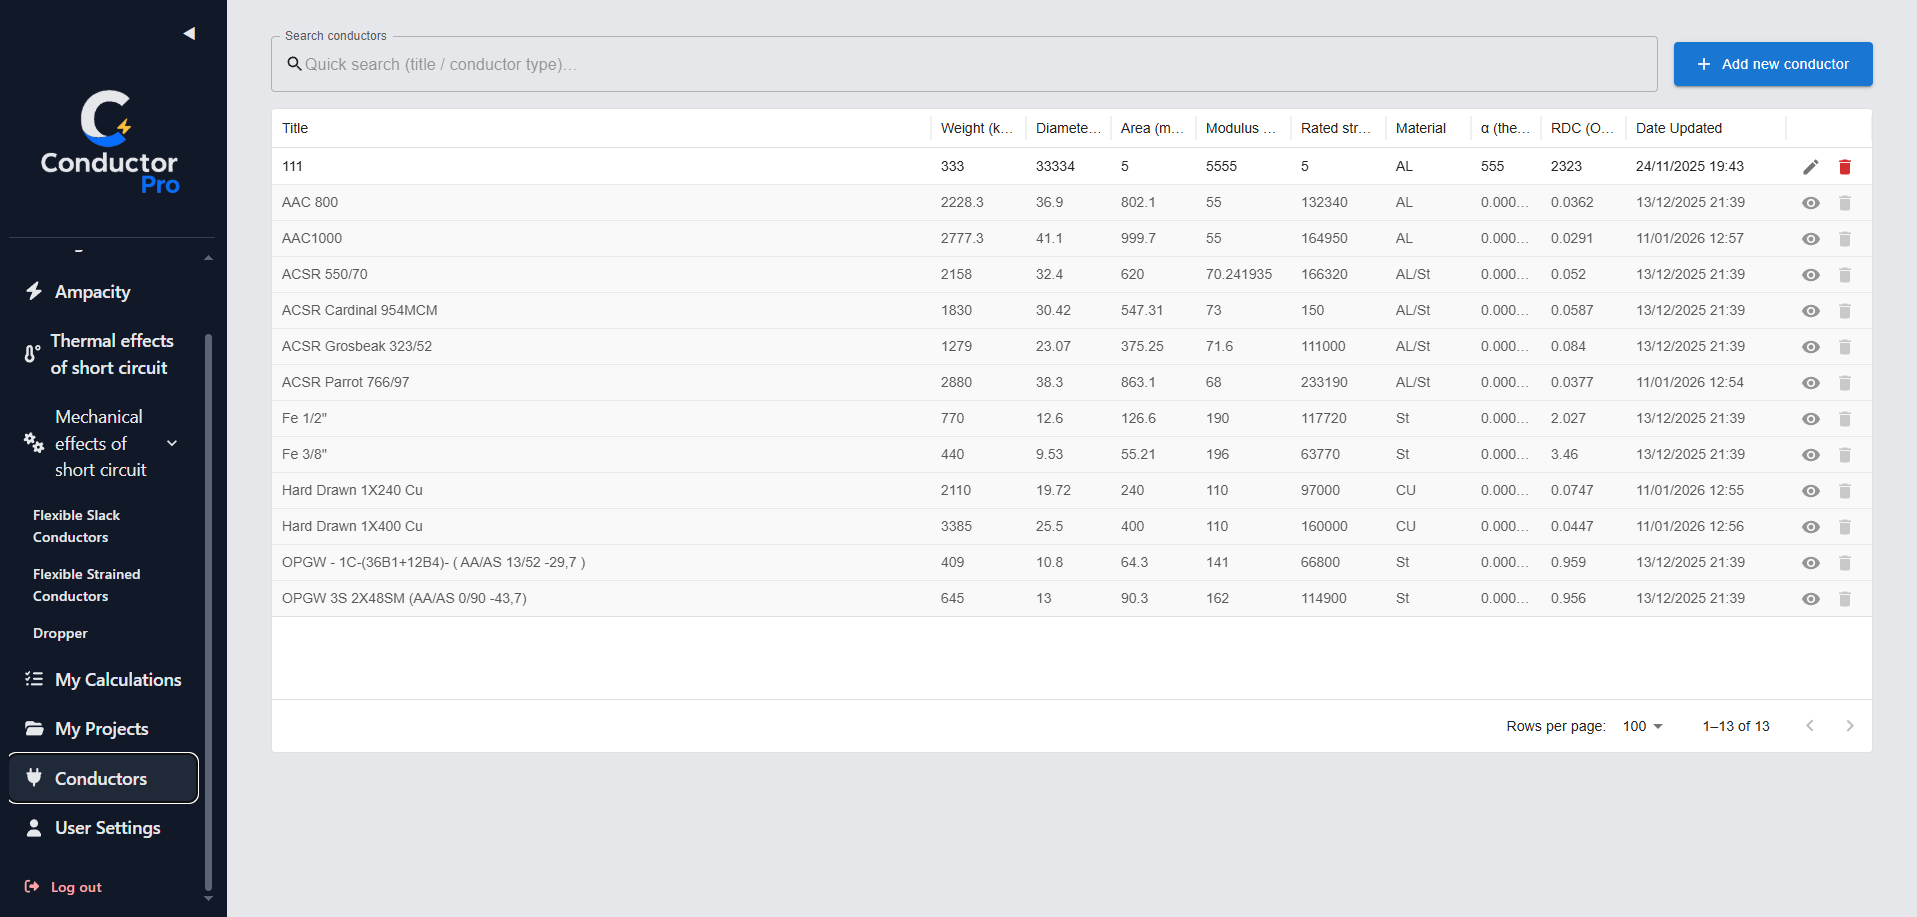
Task: Click the Add new conductor button
Action: (x=1772, y=64)
